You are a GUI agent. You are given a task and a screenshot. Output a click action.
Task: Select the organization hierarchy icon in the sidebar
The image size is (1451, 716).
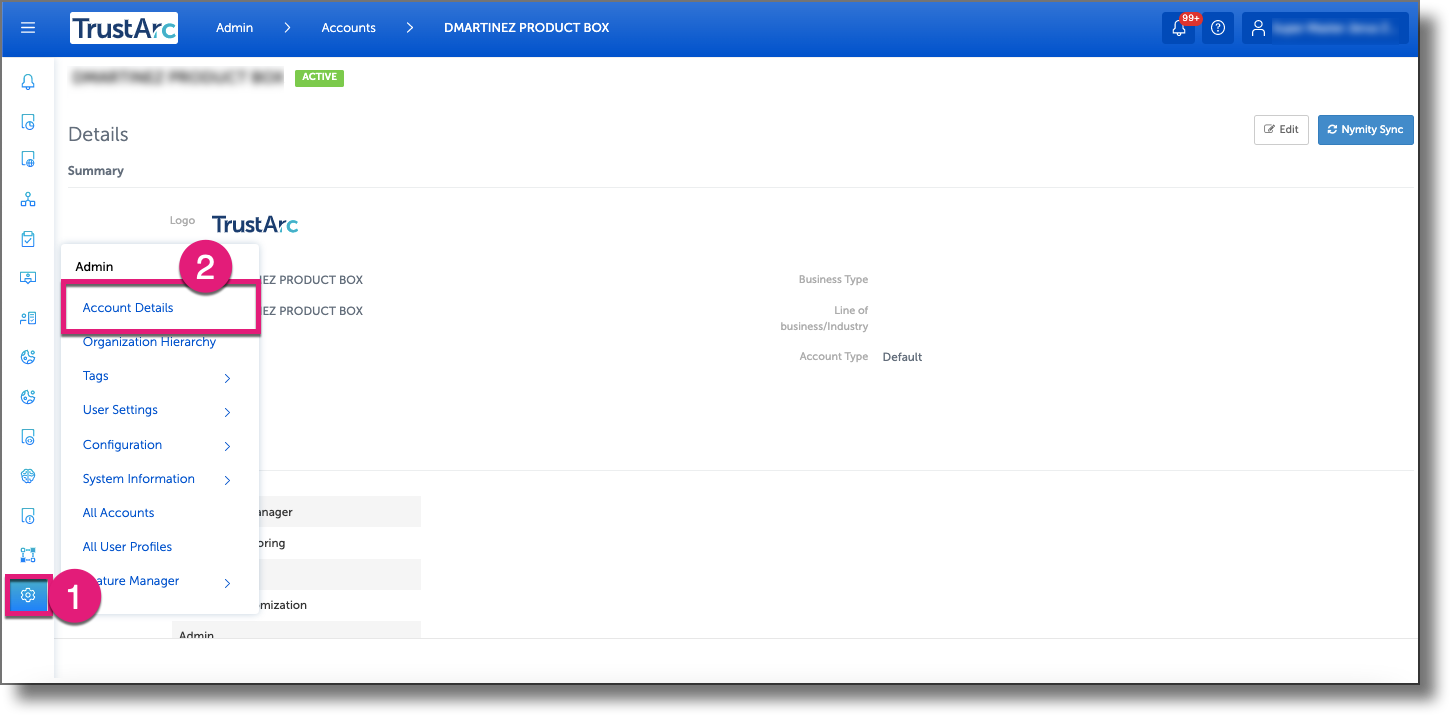28,199
